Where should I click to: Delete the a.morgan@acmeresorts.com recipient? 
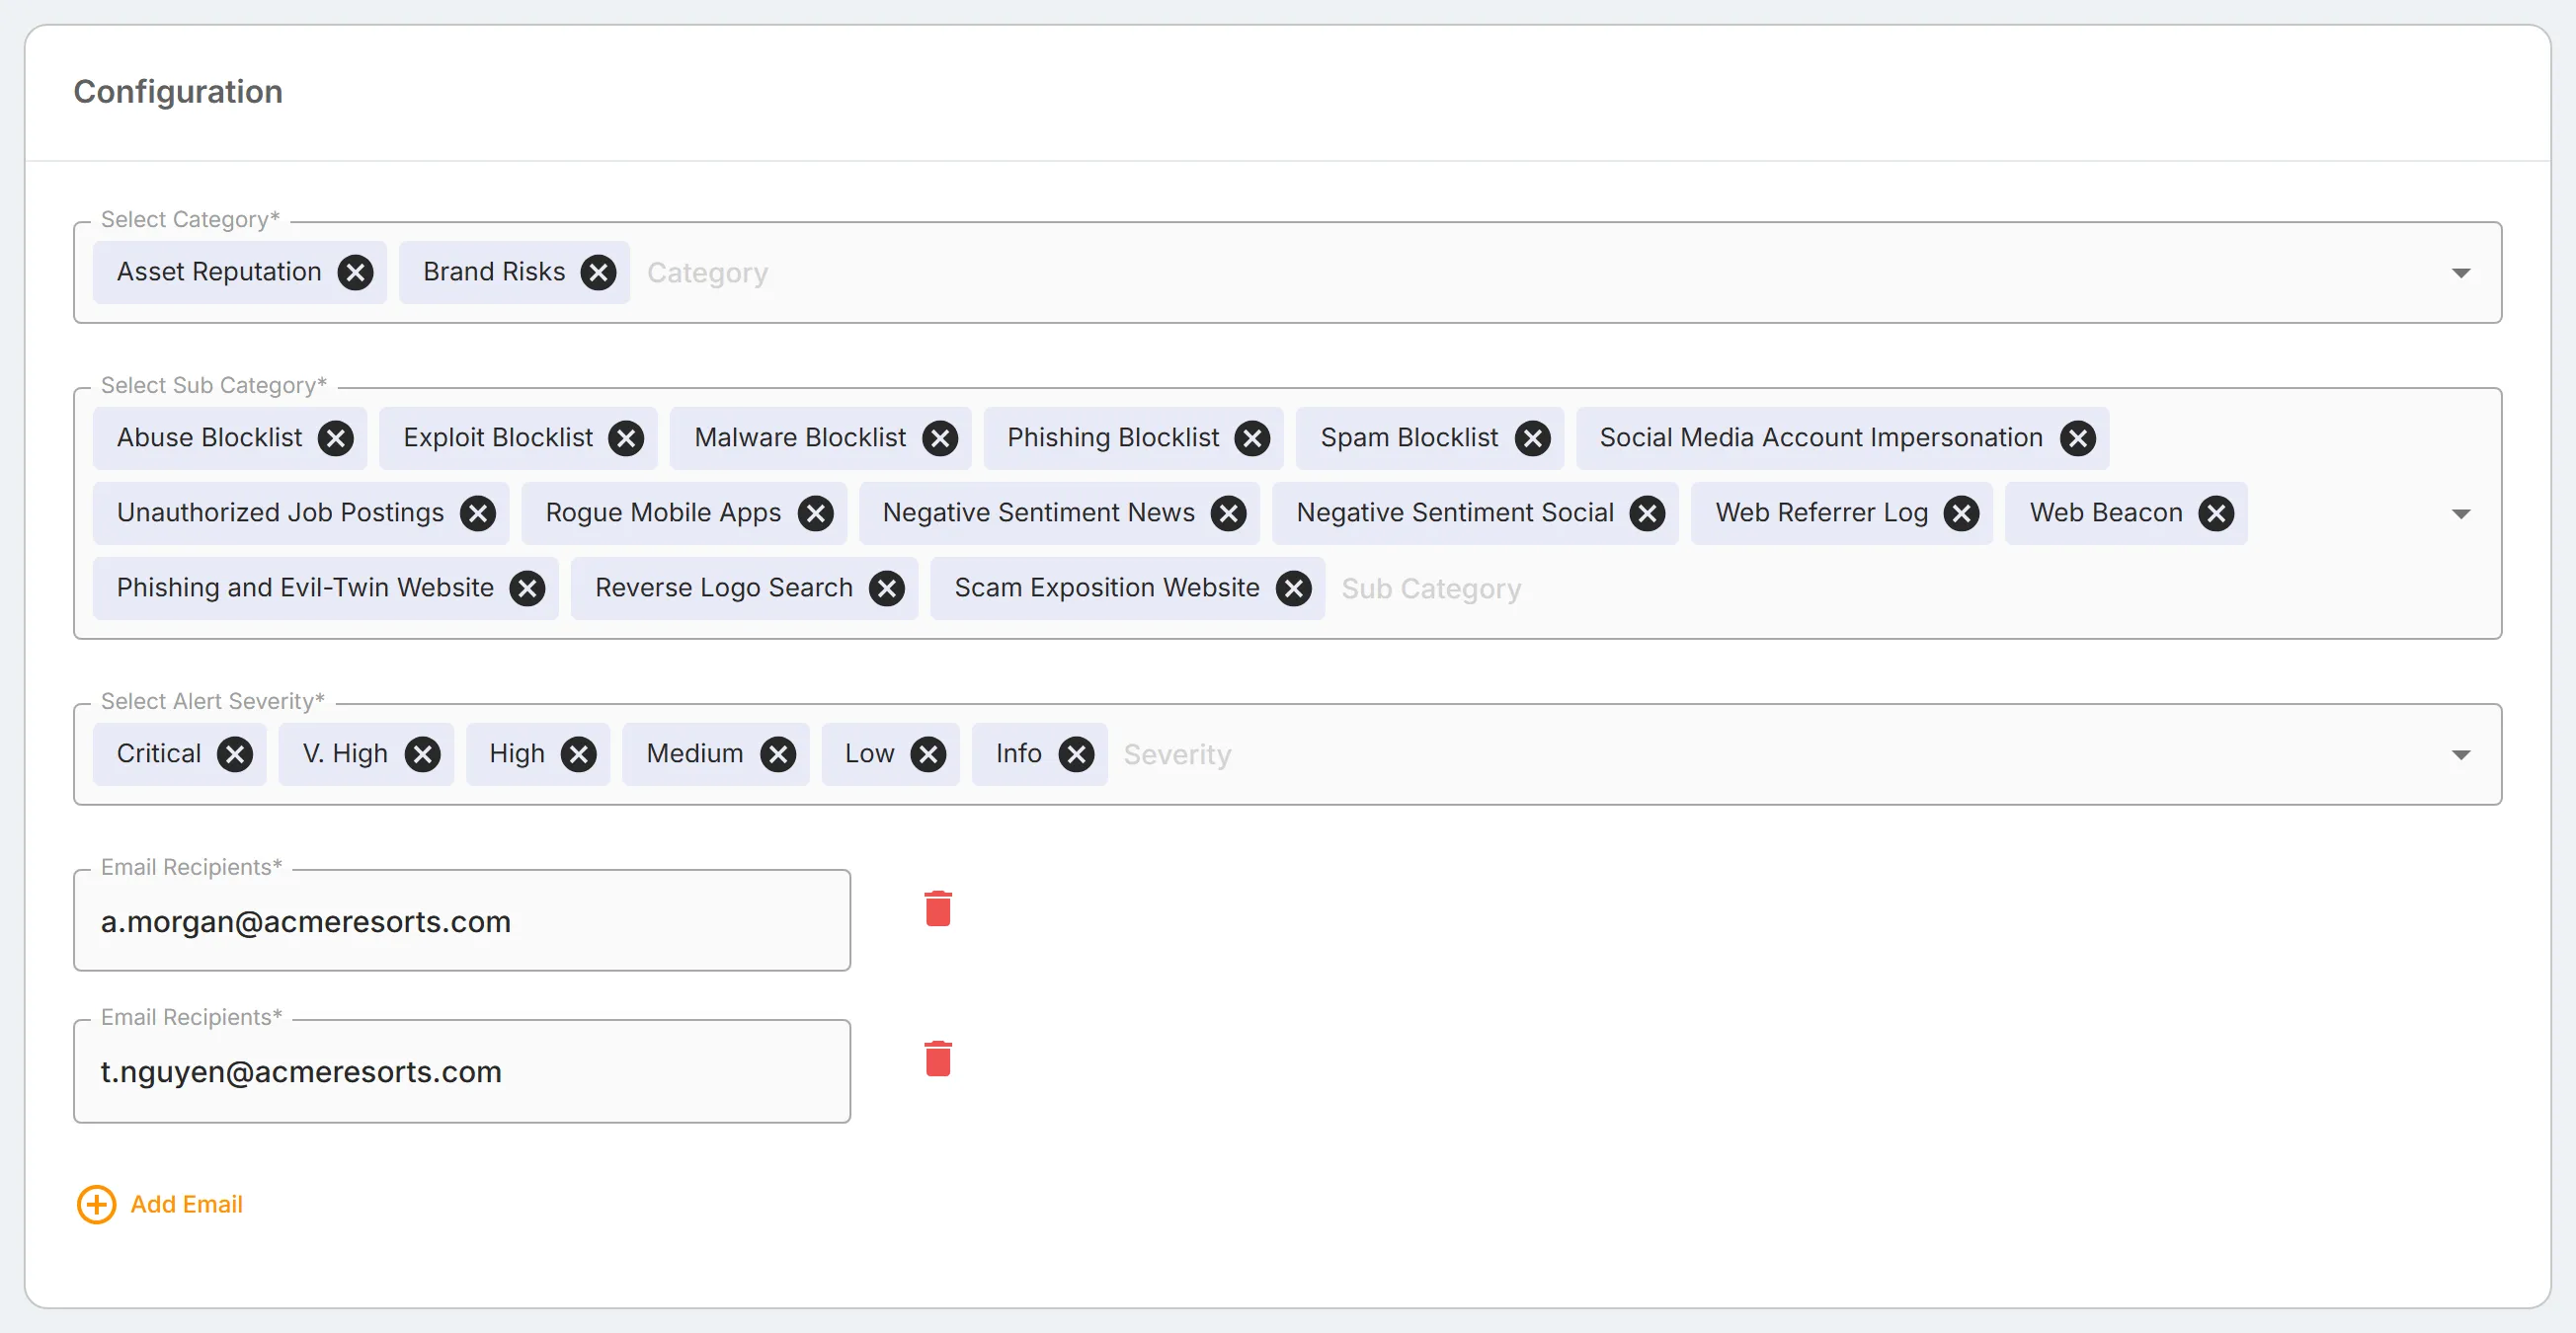click(x=938, y=908)
